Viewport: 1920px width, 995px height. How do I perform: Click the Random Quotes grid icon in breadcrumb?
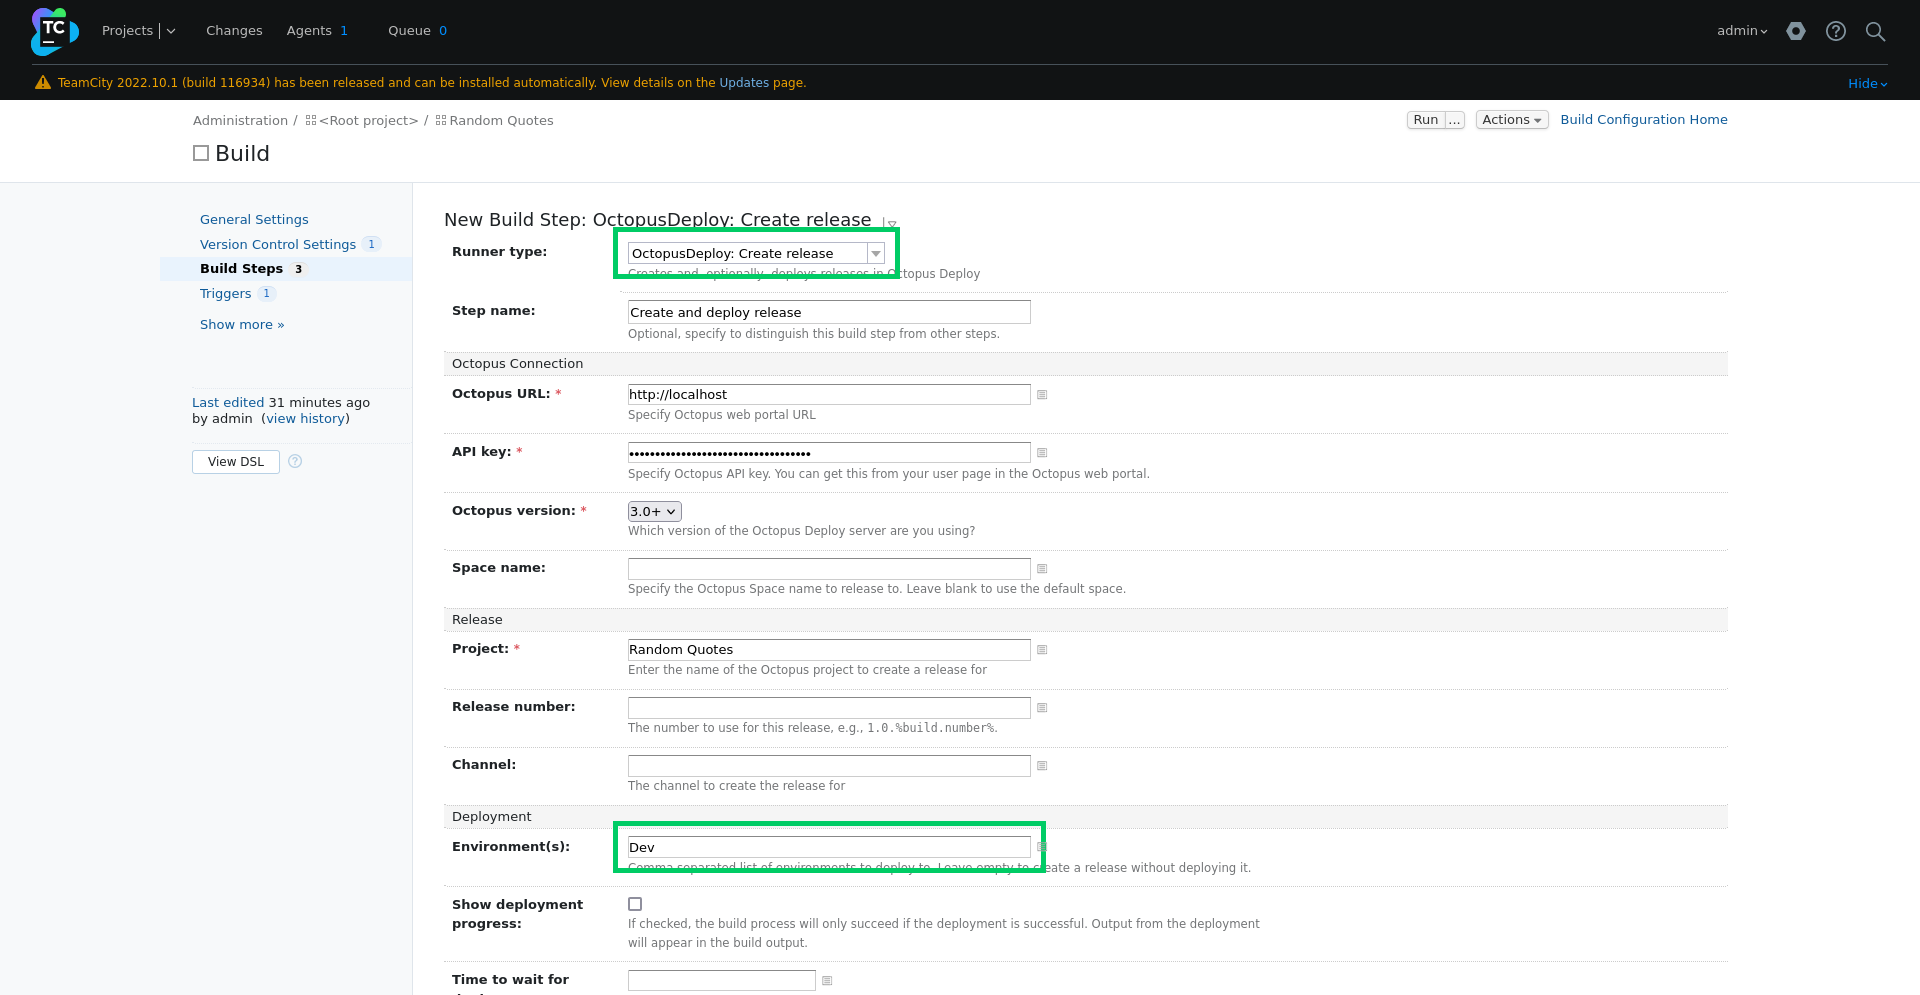pyautogui.click(x=441, y=120)
